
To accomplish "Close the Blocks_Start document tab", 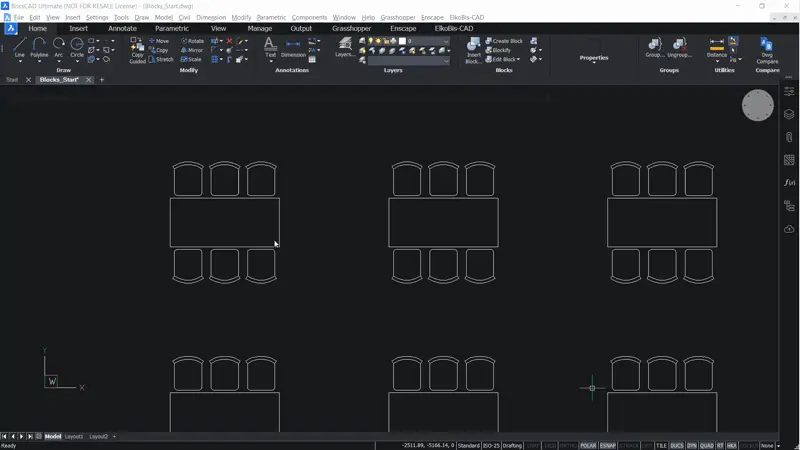I will pyautogui.click(x=88, y=80).
